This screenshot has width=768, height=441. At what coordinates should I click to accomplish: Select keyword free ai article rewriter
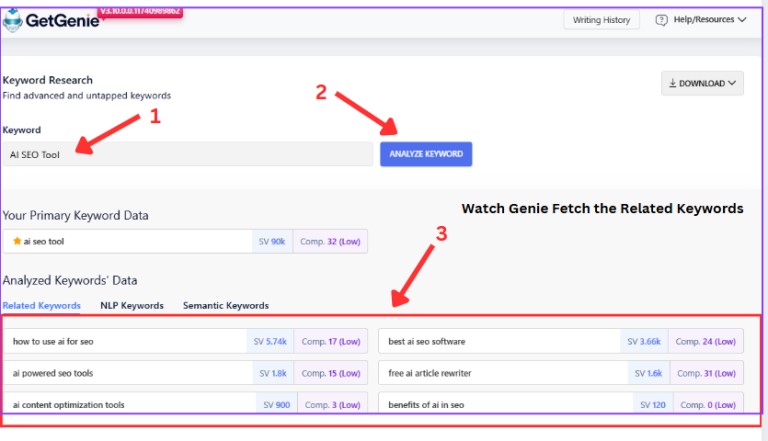561,373
